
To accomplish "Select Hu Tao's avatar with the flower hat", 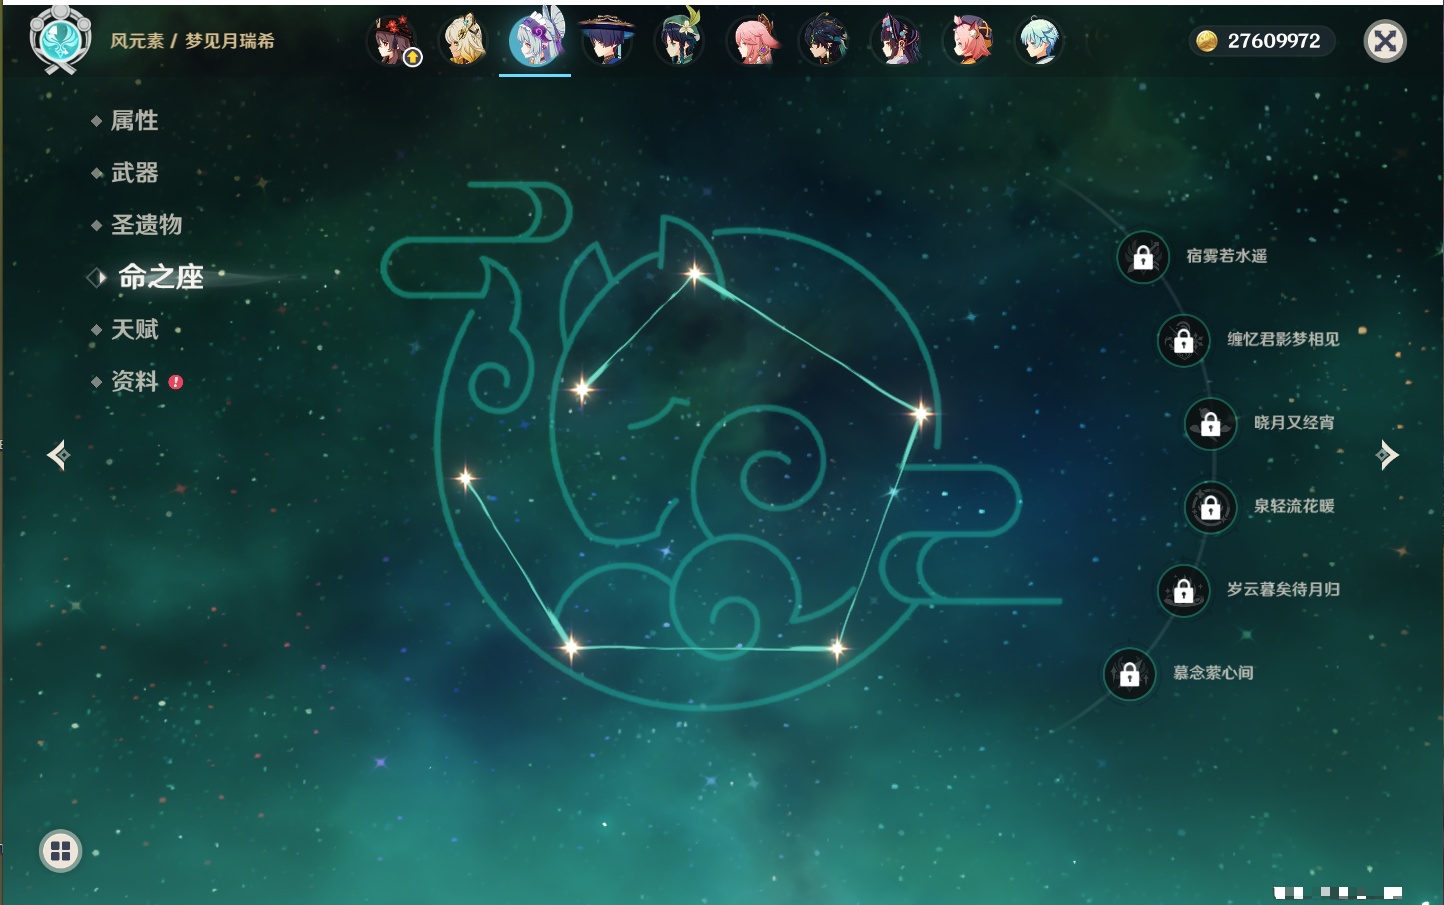I will click(x=392, y=41).
